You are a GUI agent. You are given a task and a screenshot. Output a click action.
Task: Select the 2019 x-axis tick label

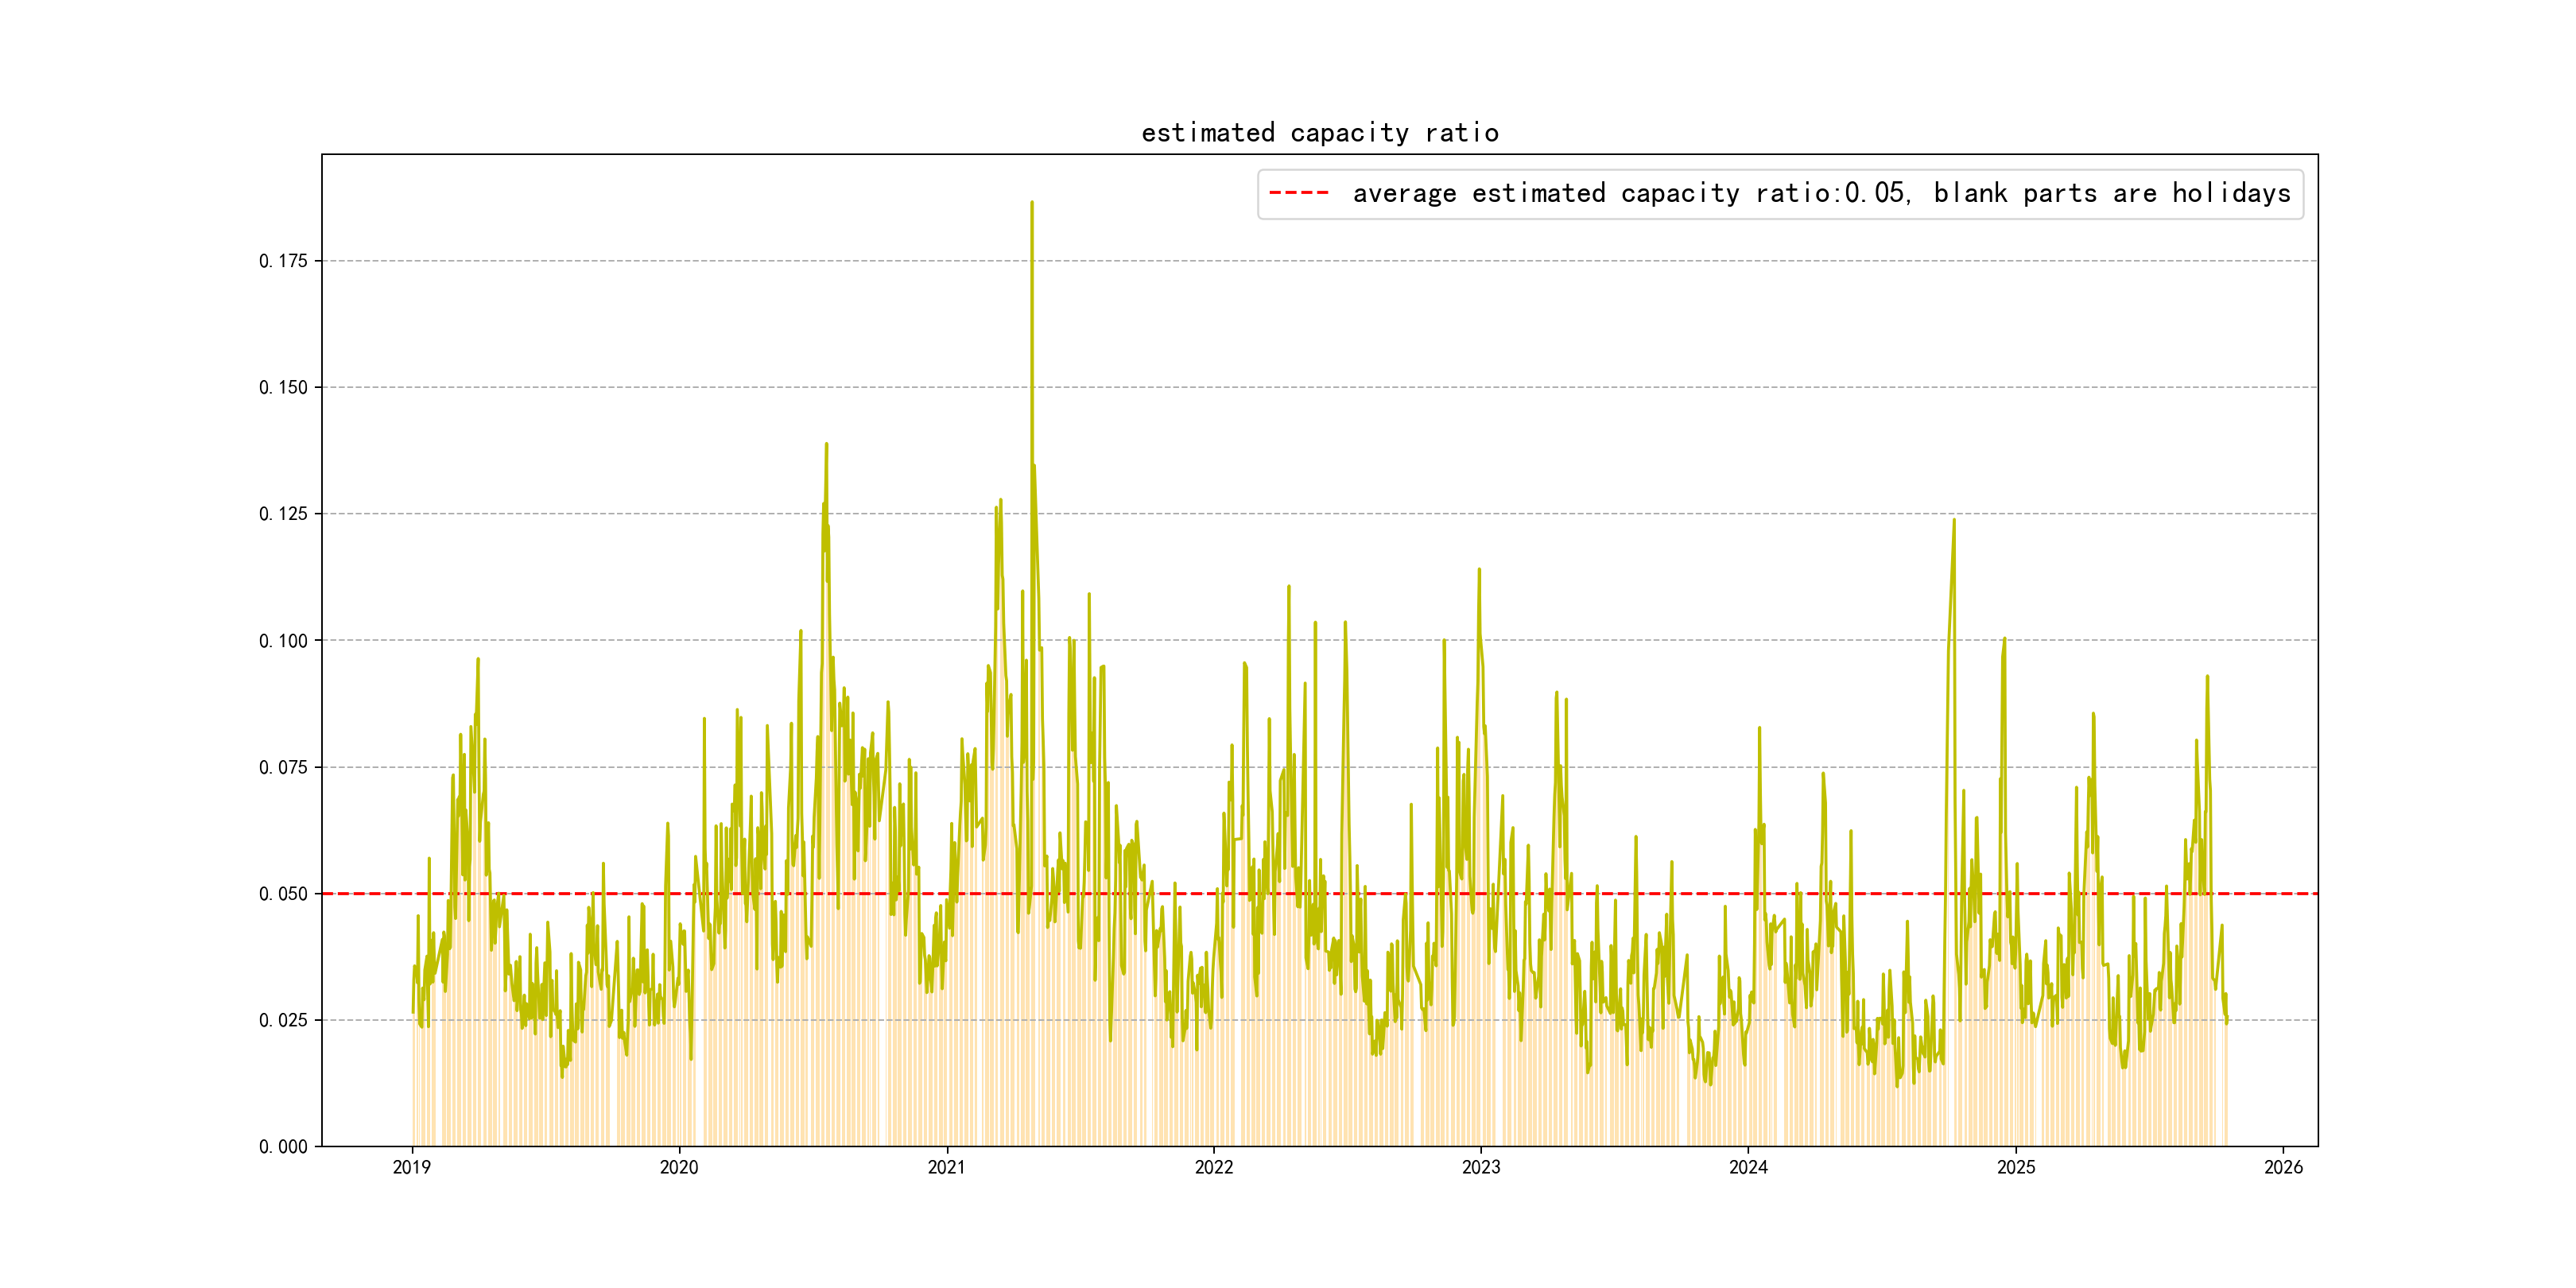tap(412, 1167)
